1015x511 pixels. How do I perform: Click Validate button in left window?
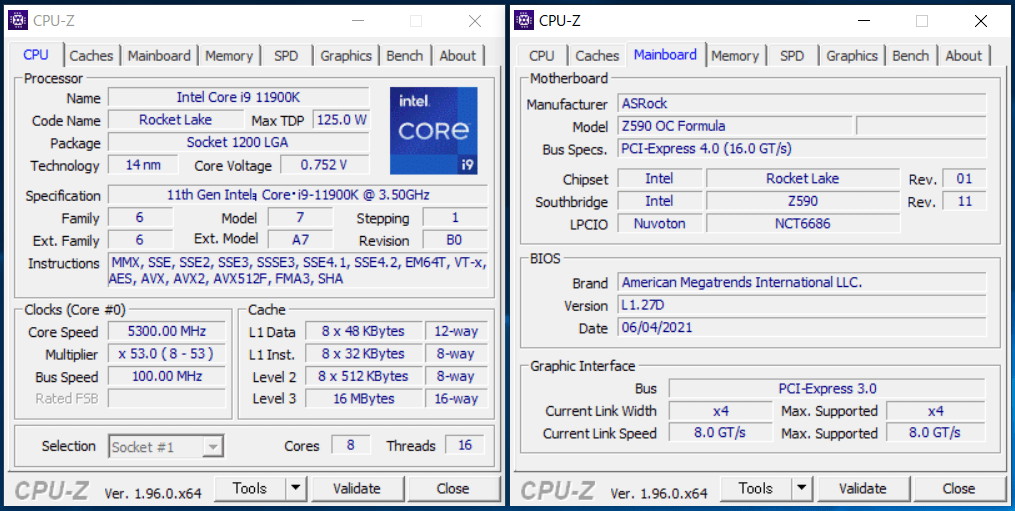[x=357, y=489]
